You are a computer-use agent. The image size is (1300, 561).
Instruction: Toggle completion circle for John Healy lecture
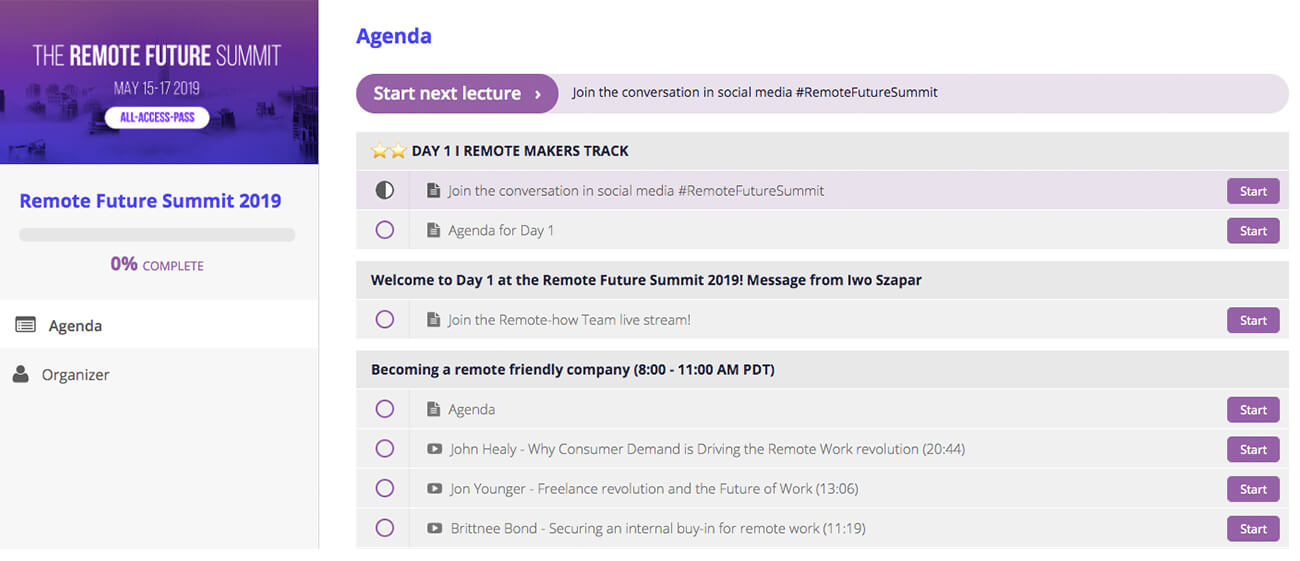[384, 449]
